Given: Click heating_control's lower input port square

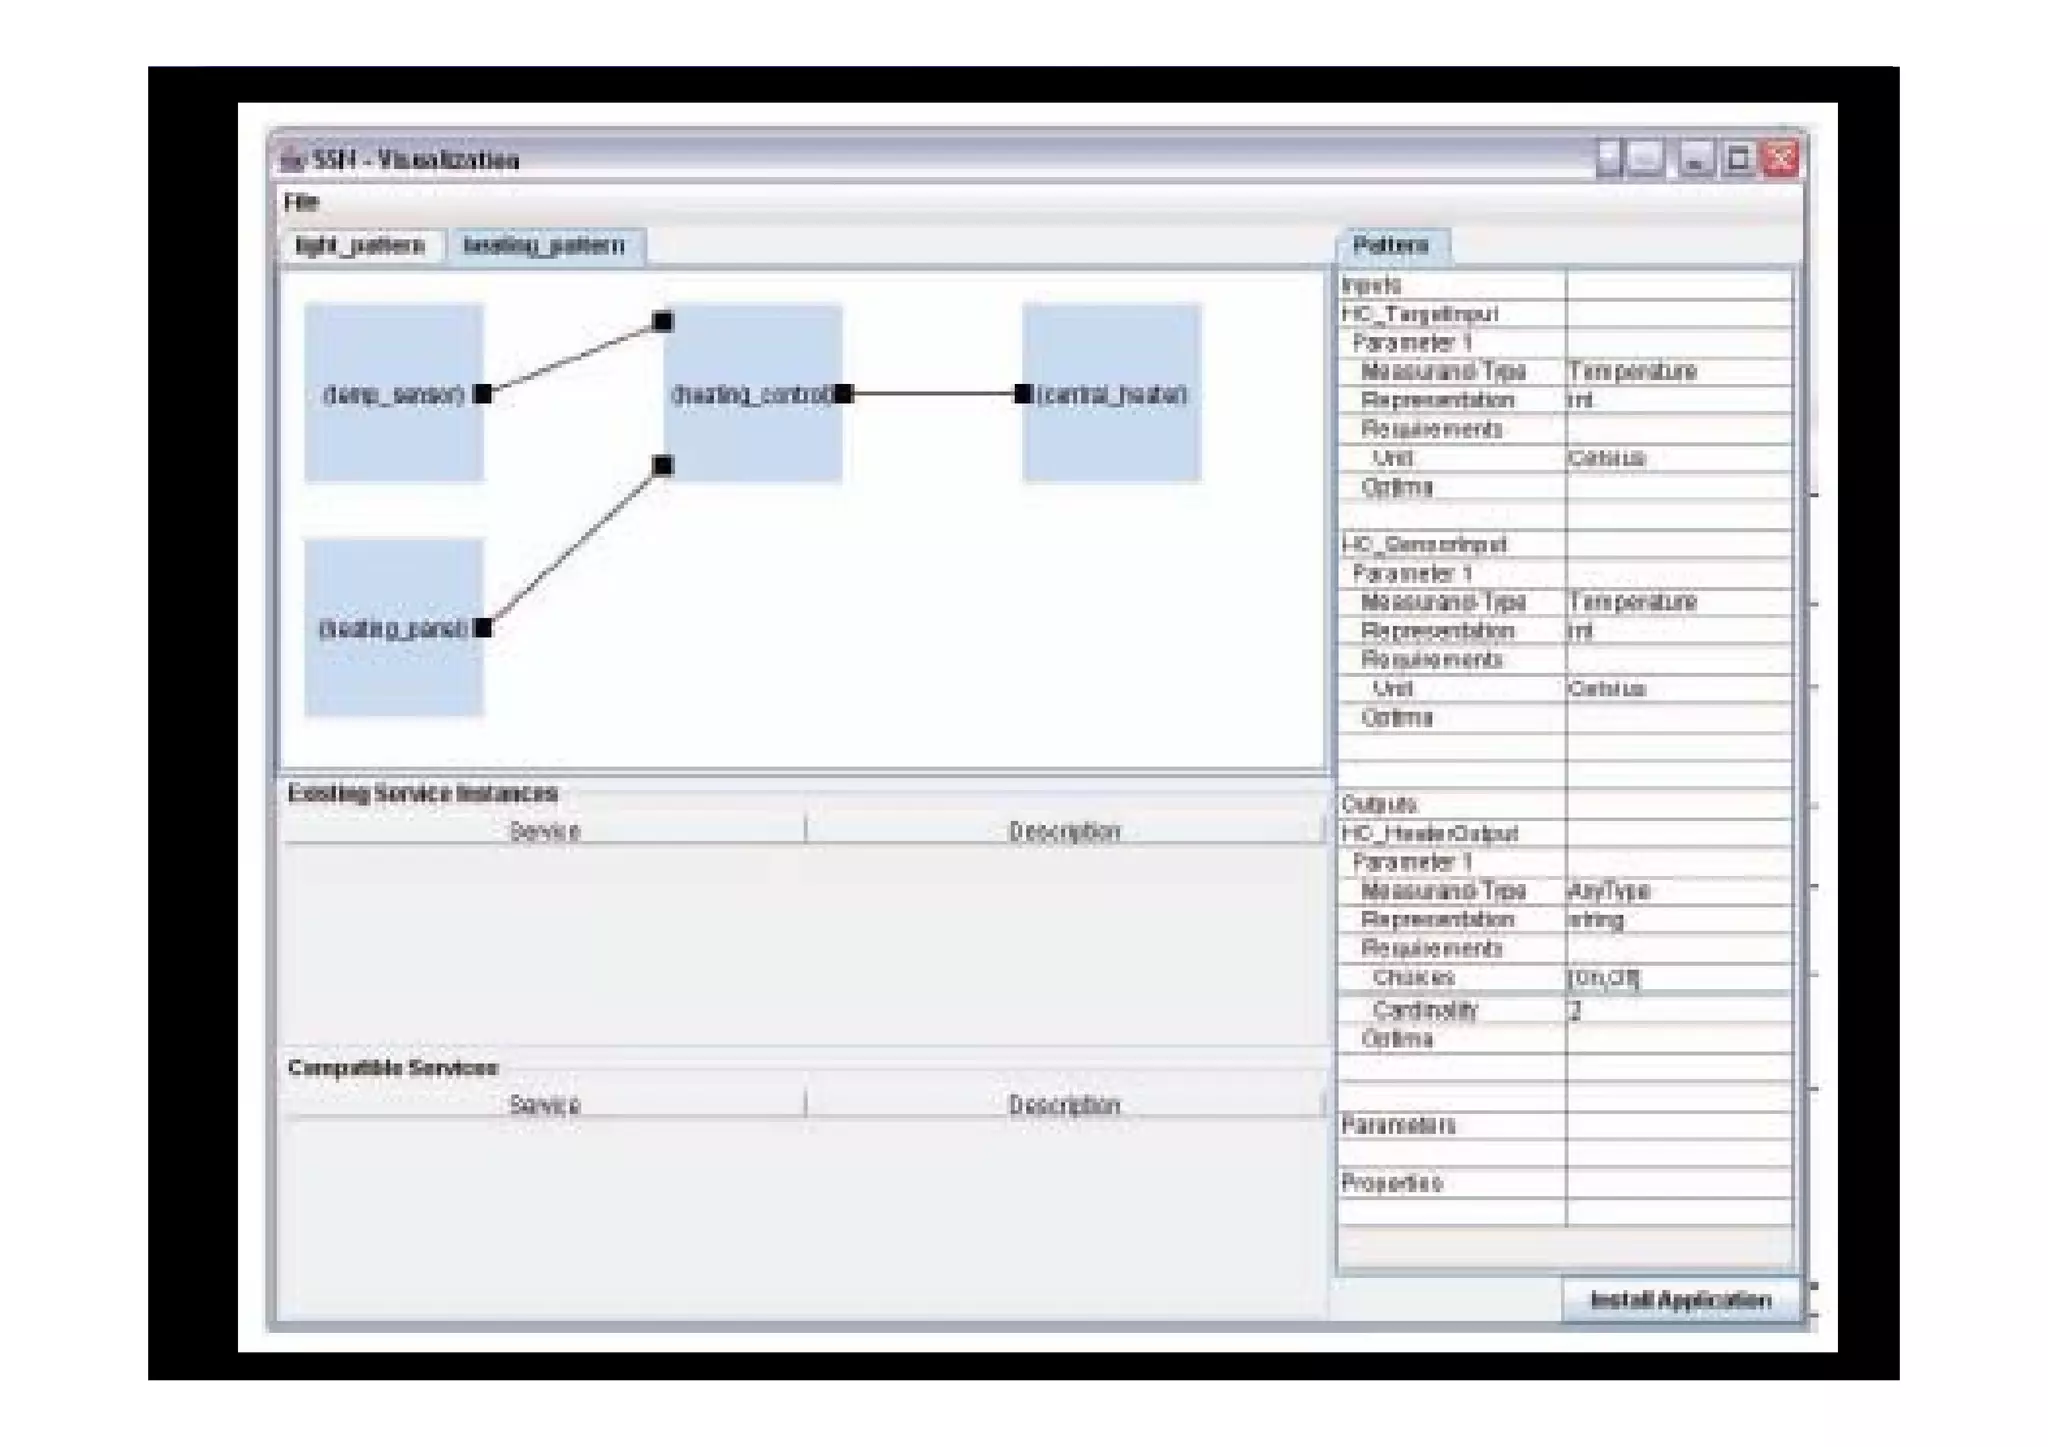Looking at the screenshot, I should pyautogui.click(x=663, y=465).
